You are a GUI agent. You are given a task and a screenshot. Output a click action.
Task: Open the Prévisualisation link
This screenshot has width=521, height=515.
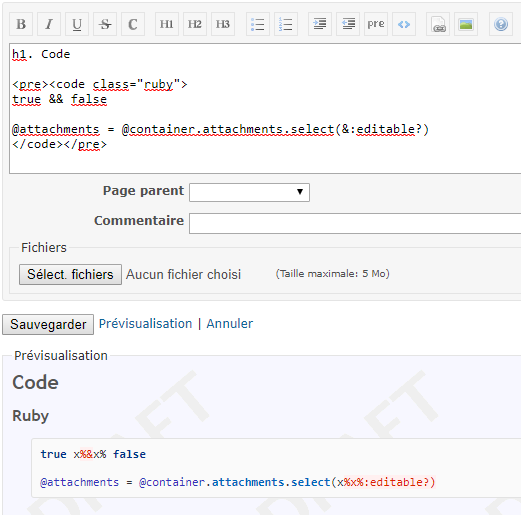tap(145, 324)
